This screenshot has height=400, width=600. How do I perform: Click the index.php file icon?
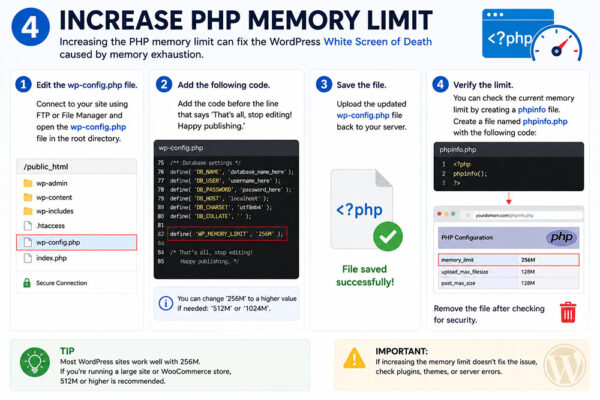coord(28,258)
